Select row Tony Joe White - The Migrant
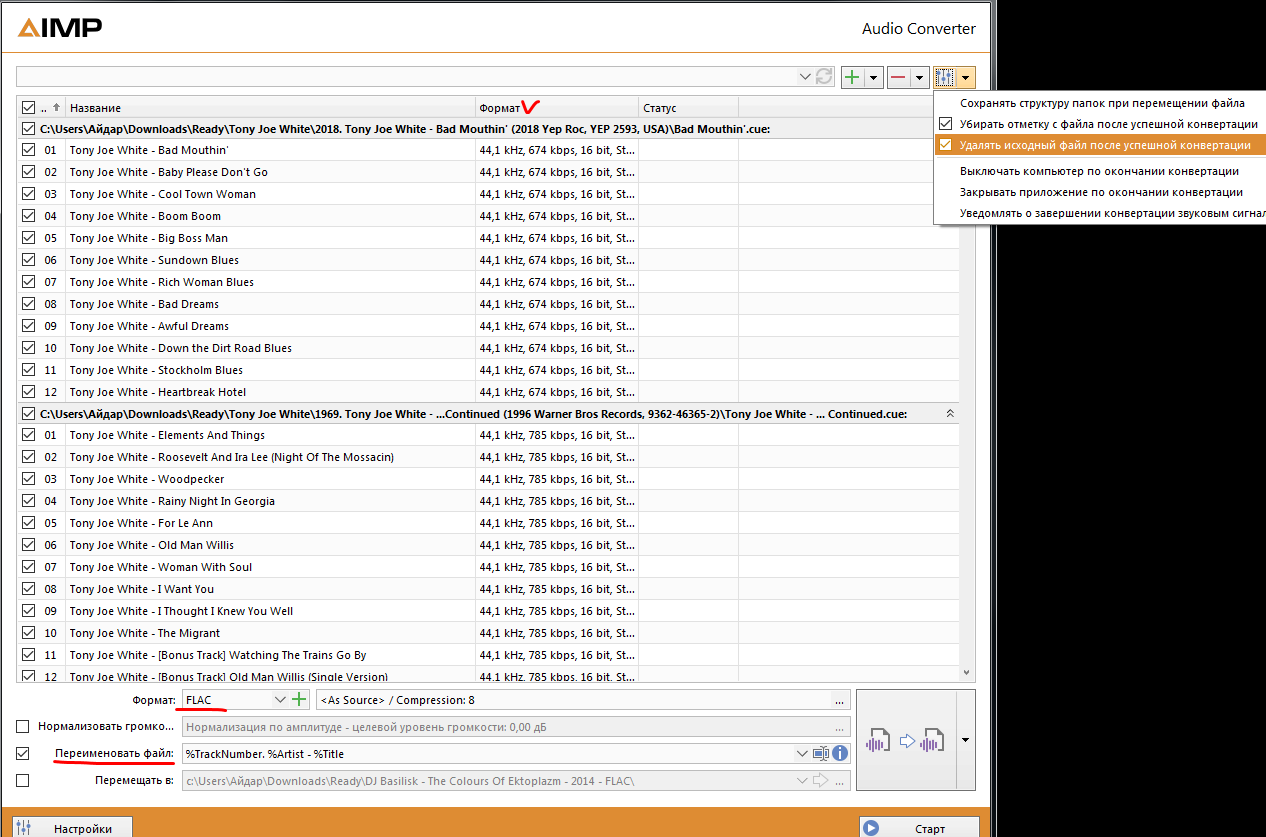Image resolution: width=1266 pixels, height=837 pixels. point(487,633)
